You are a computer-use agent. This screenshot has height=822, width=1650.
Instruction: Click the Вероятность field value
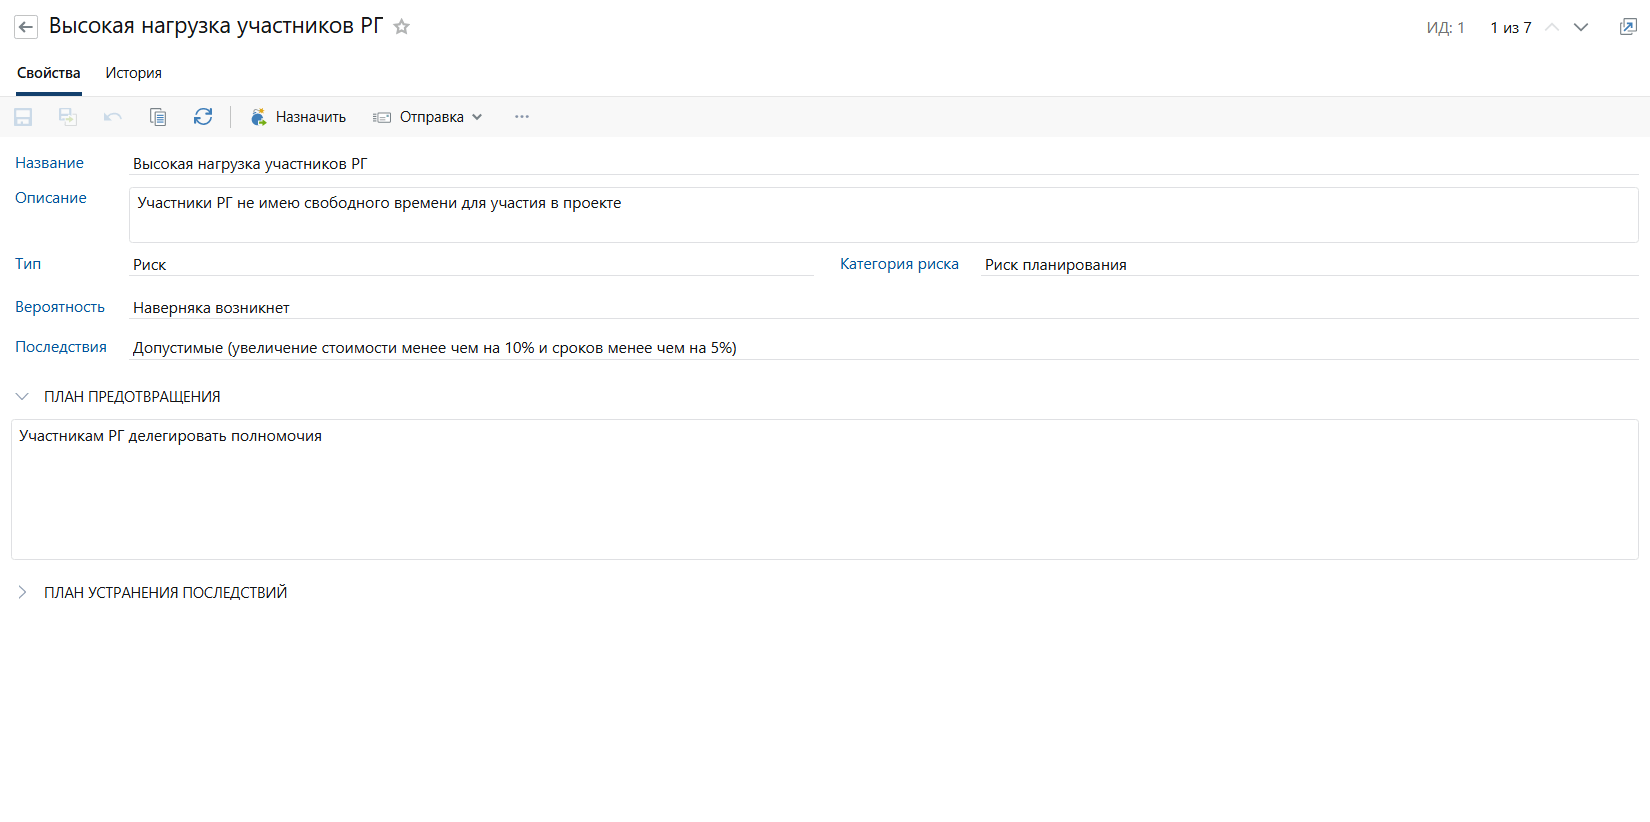click(211, 308)
